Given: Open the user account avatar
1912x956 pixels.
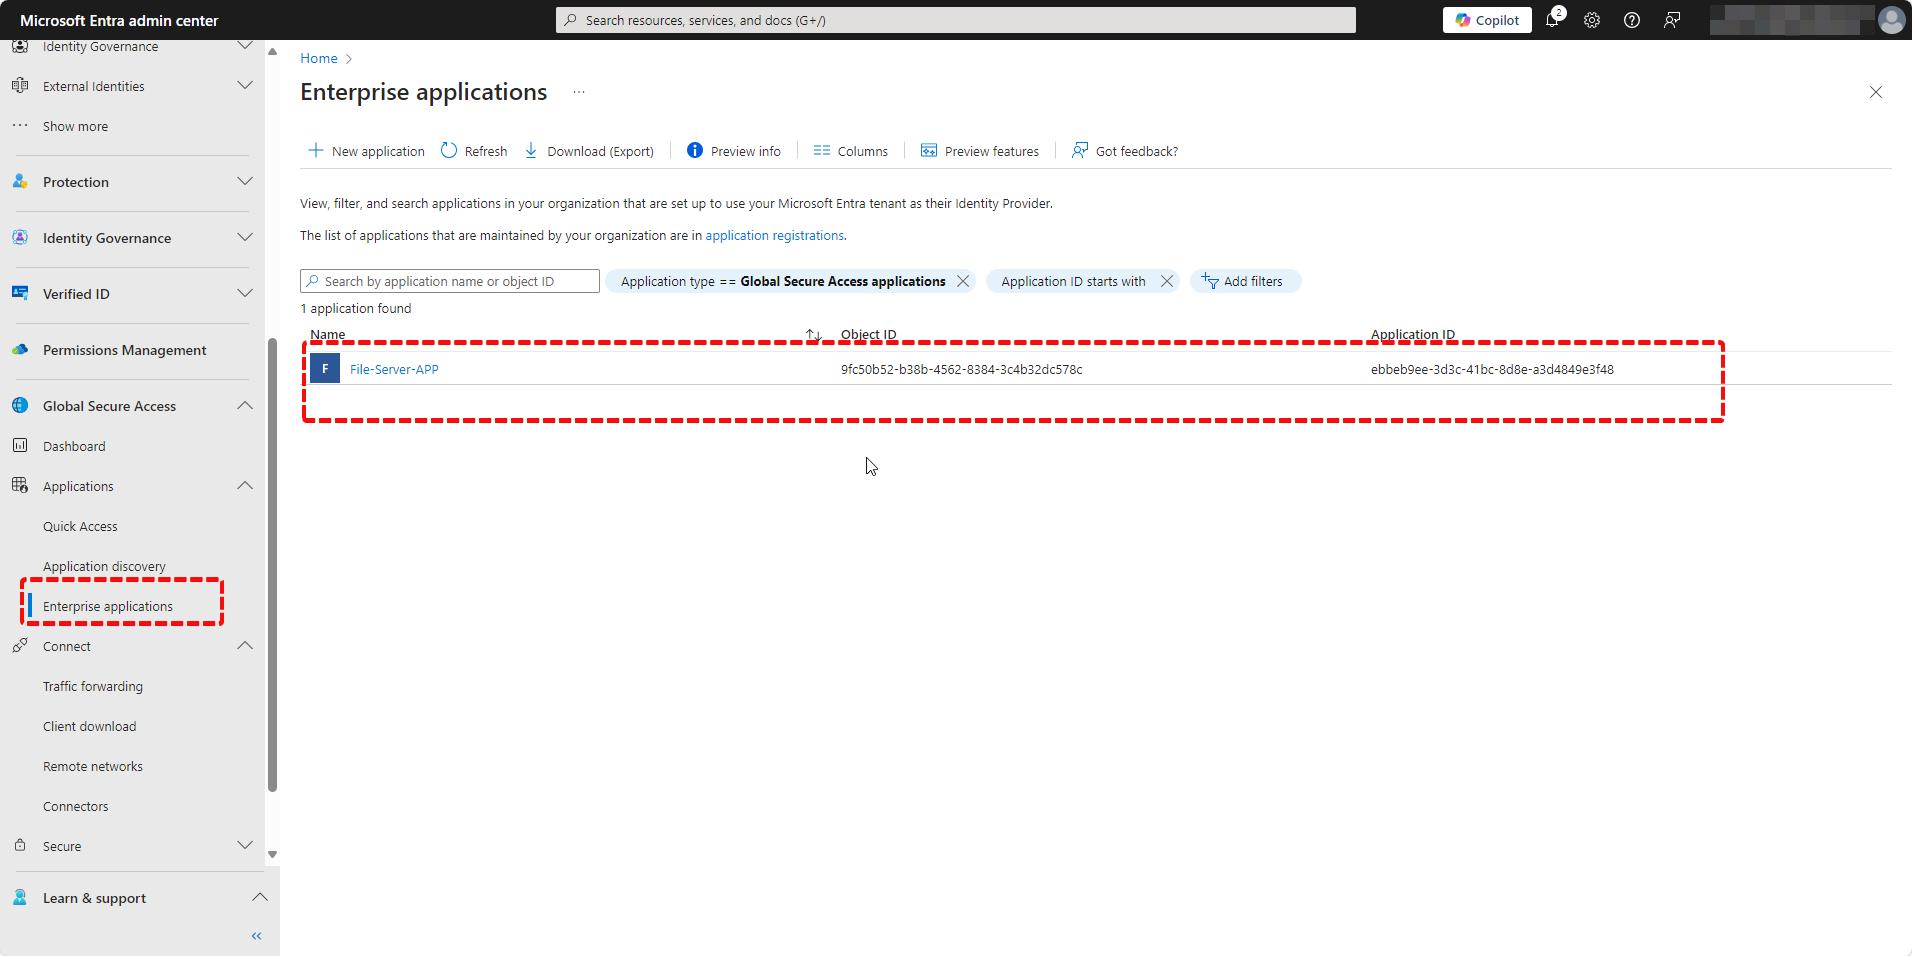Looking at the screenshot, I should pos(1891,20).
